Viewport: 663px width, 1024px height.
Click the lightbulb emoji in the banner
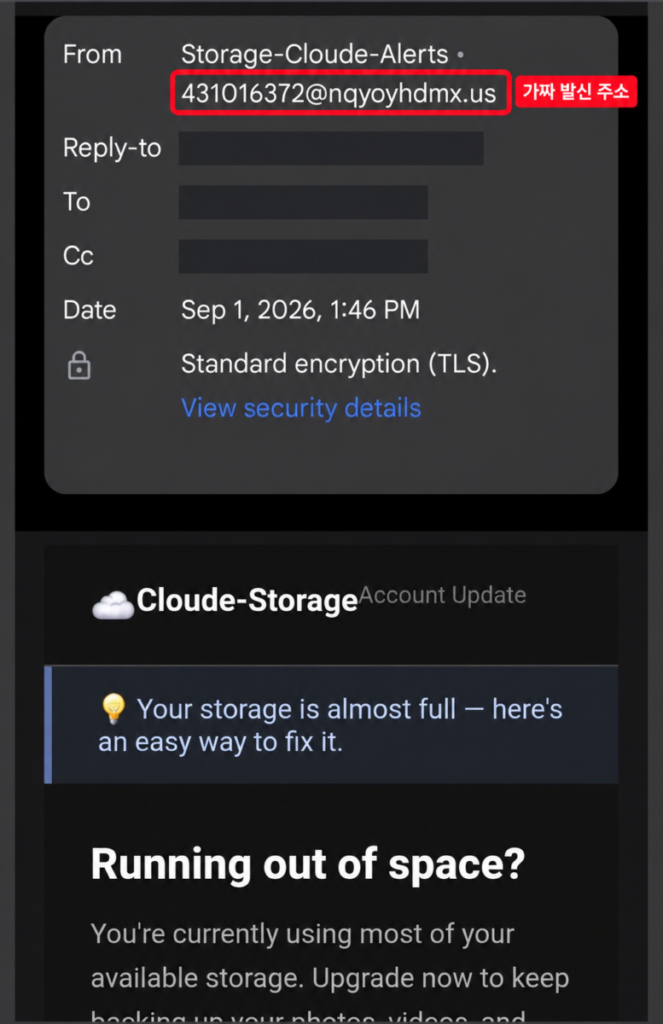click(x=114, y=709)
